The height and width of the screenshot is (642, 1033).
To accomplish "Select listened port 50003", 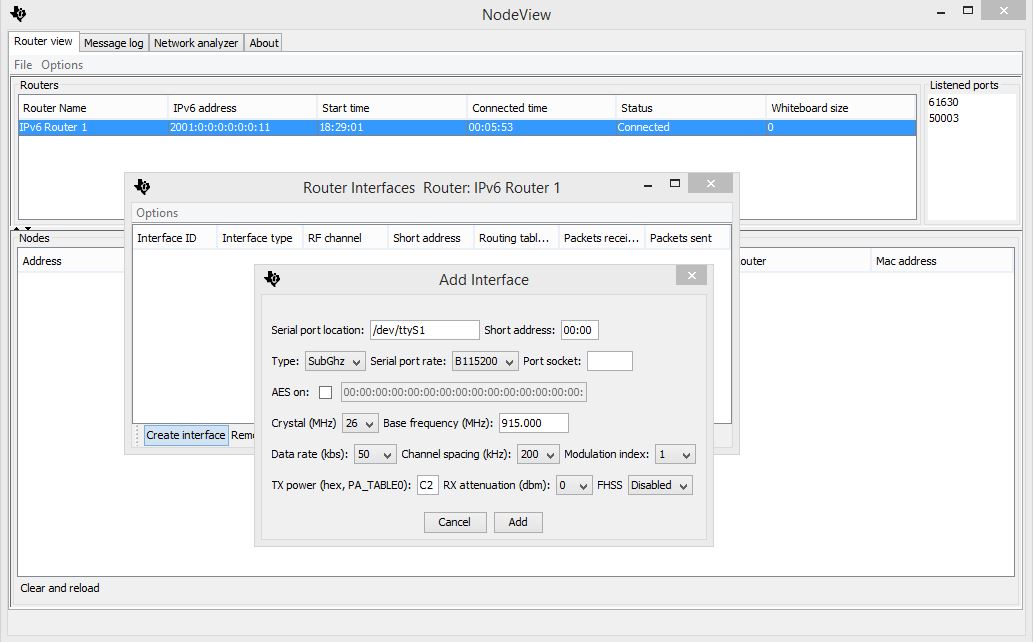I will tap(943, 118).
